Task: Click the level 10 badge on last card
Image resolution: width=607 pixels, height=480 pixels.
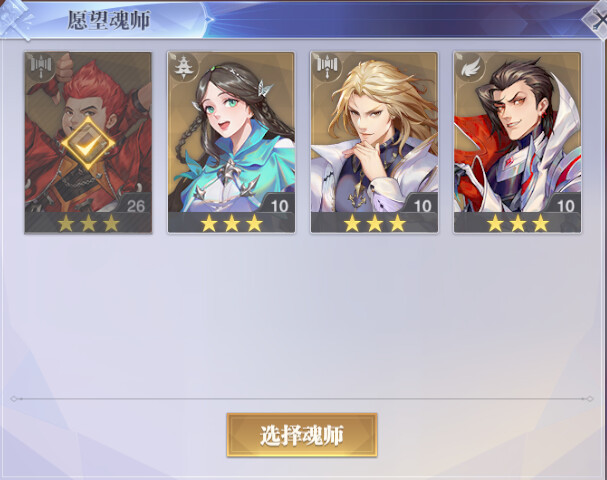Action: [x=566, y=205]
